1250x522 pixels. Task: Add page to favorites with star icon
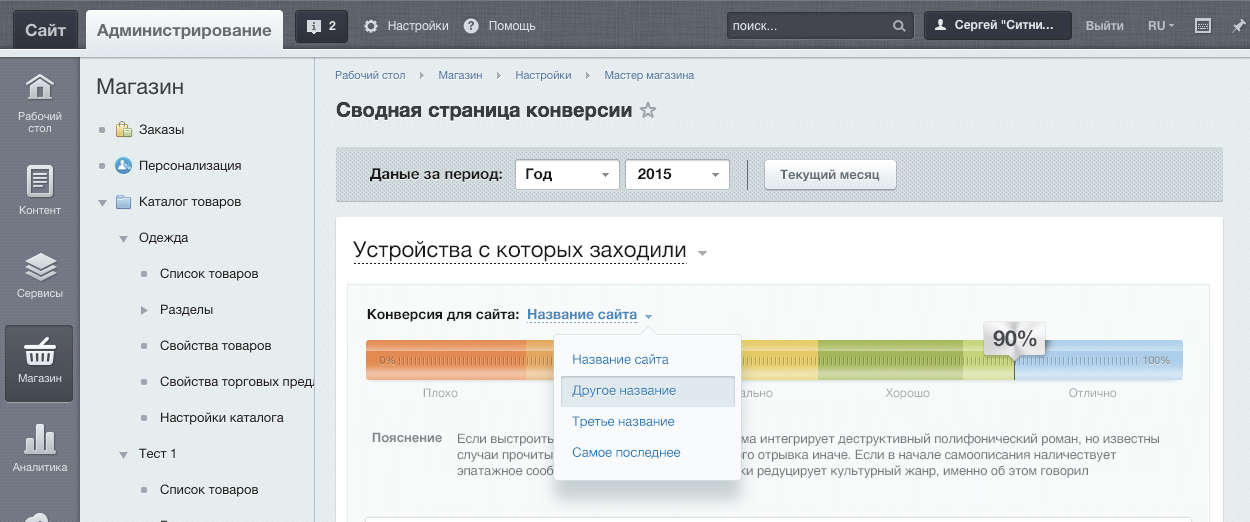tap(648, 111)
